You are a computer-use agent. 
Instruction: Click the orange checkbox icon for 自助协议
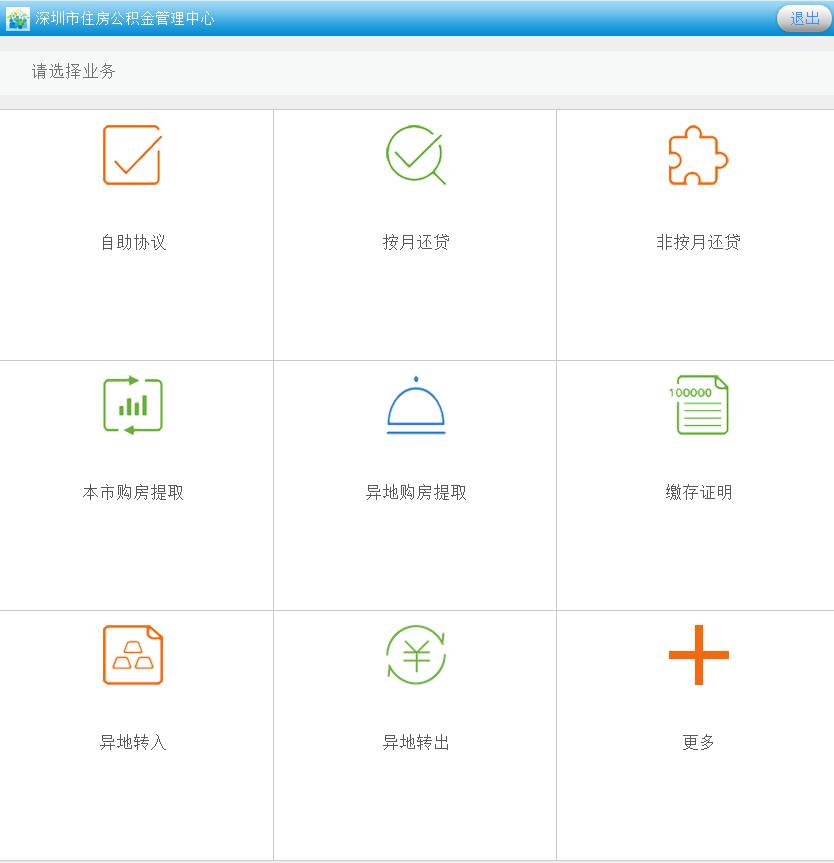(132, 155)
